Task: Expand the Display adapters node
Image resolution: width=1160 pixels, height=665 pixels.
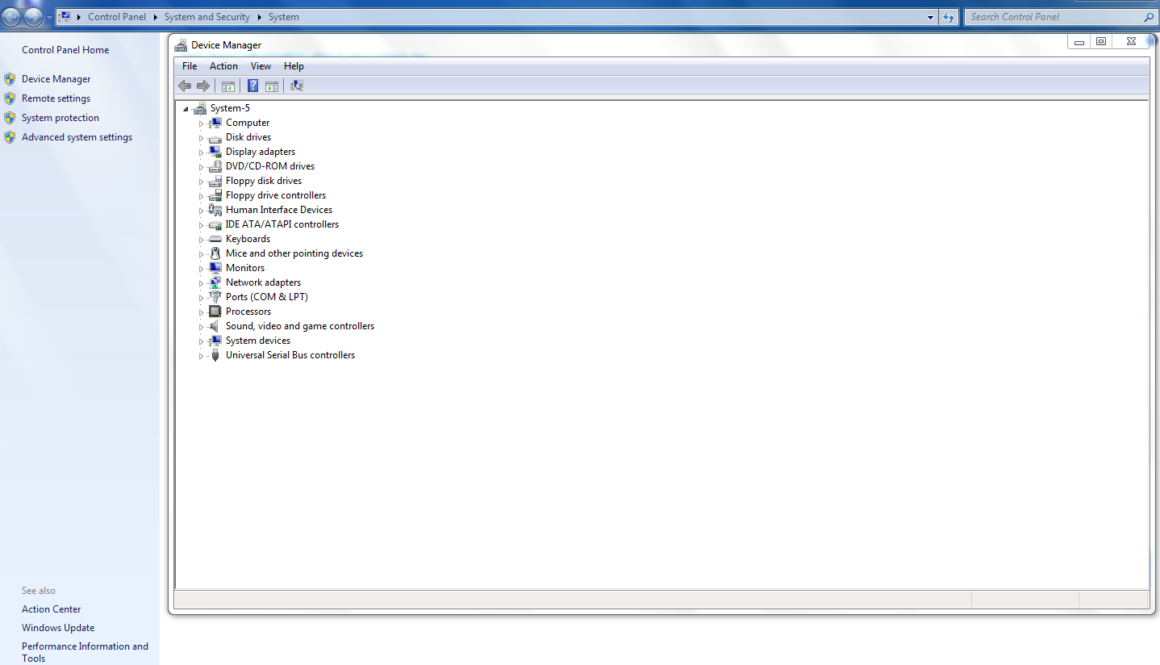Action: 201,153
